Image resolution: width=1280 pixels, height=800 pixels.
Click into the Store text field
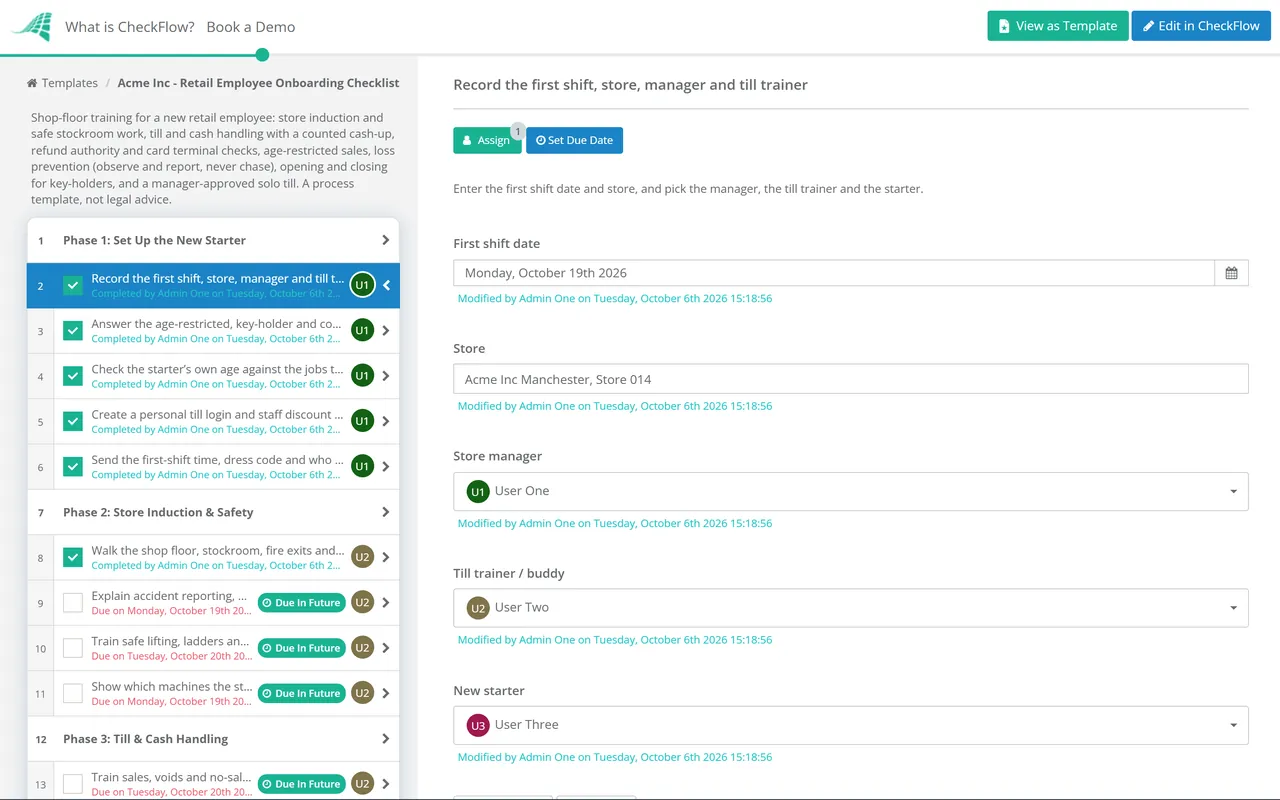pyautogui.click(x=851, y=379)
